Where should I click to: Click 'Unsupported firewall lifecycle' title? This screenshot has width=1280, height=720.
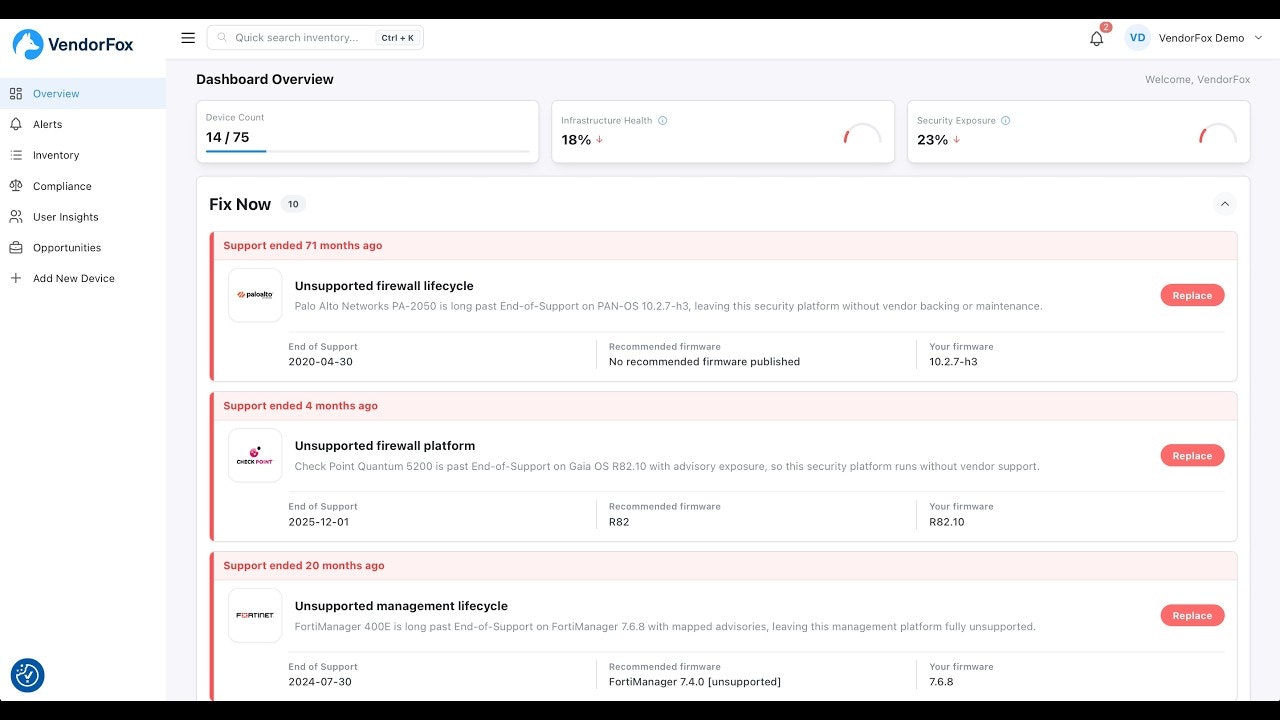384,286
